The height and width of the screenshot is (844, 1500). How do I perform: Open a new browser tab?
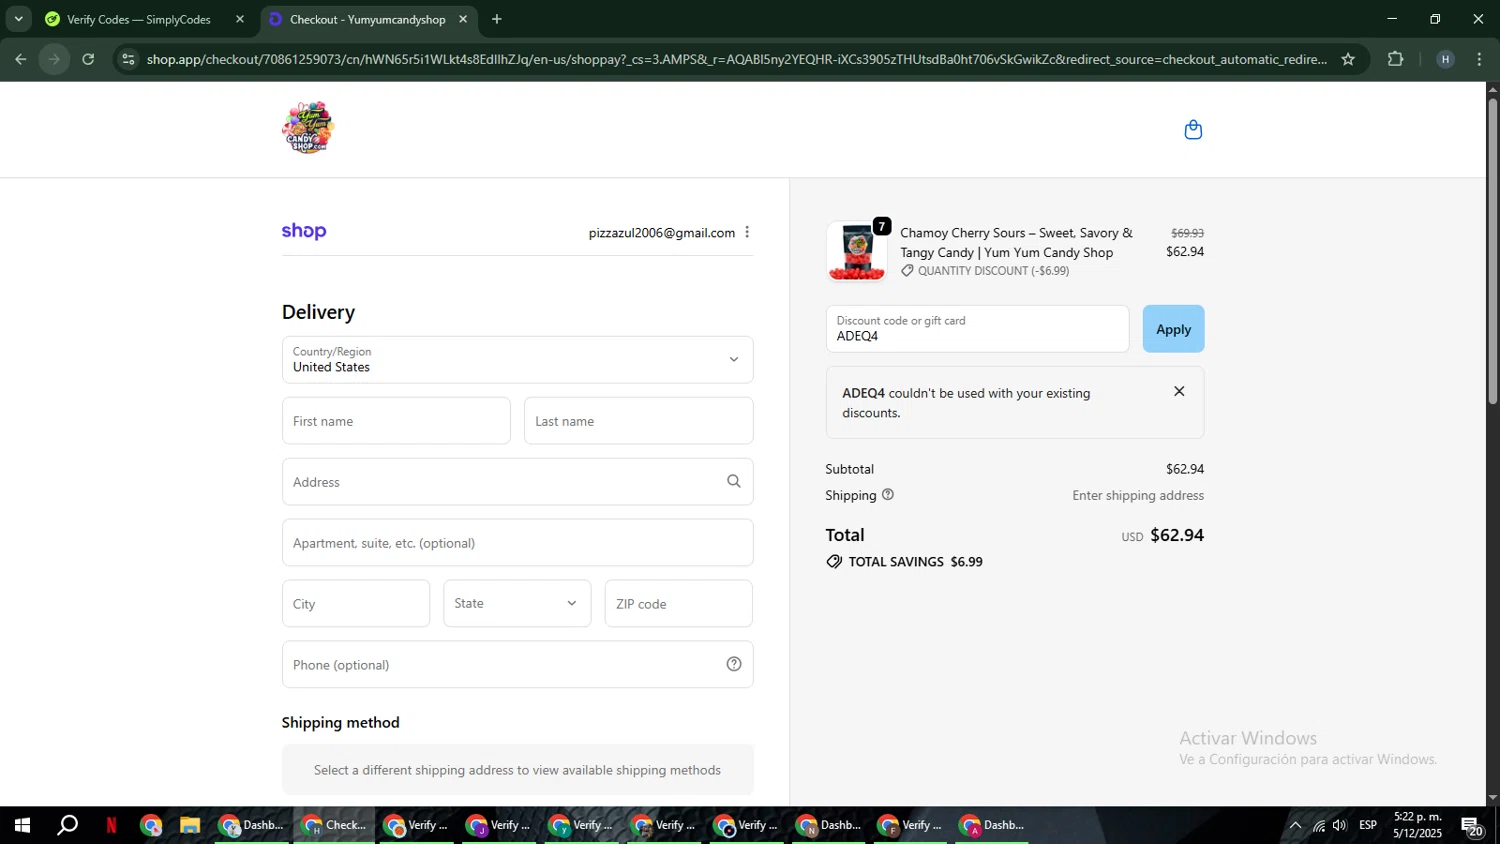[x=497, y=19]
